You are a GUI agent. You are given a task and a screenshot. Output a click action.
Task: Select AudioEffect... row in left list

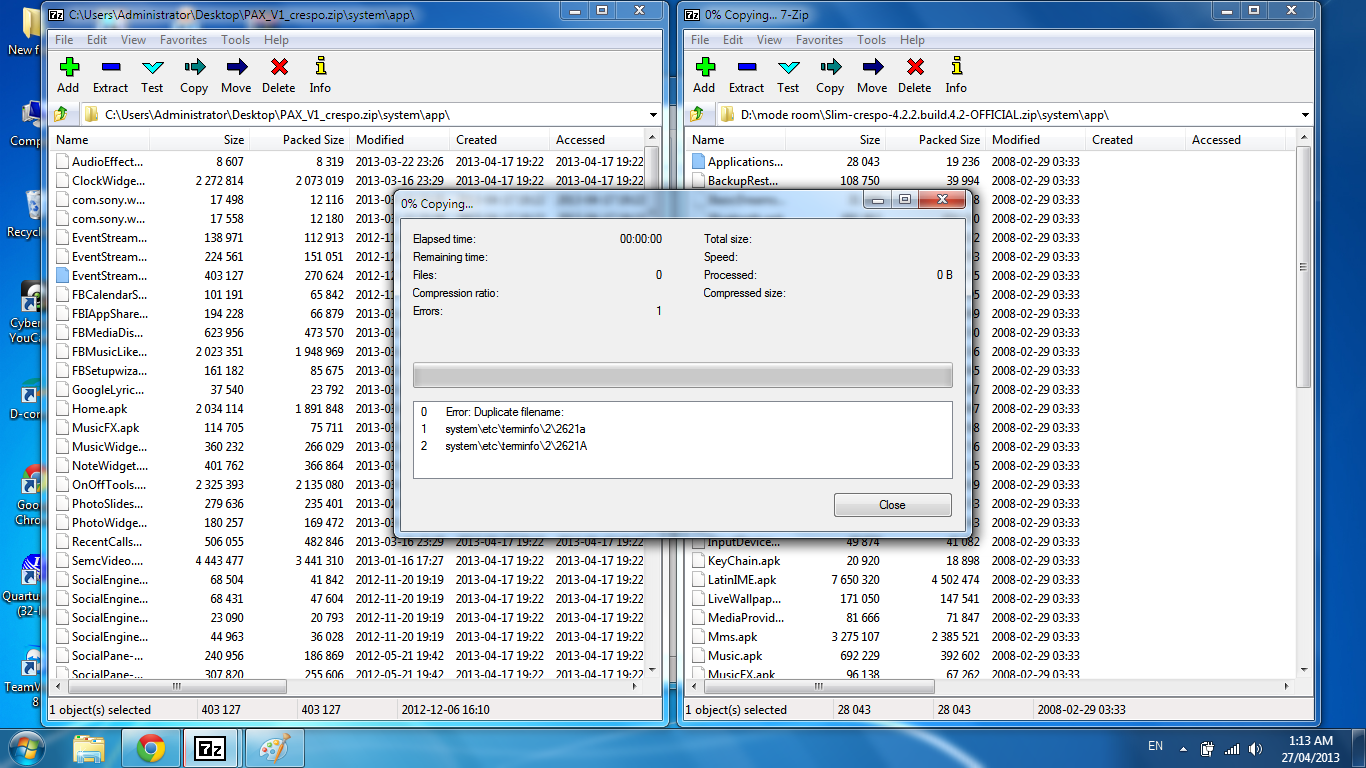tap(348, 162)
